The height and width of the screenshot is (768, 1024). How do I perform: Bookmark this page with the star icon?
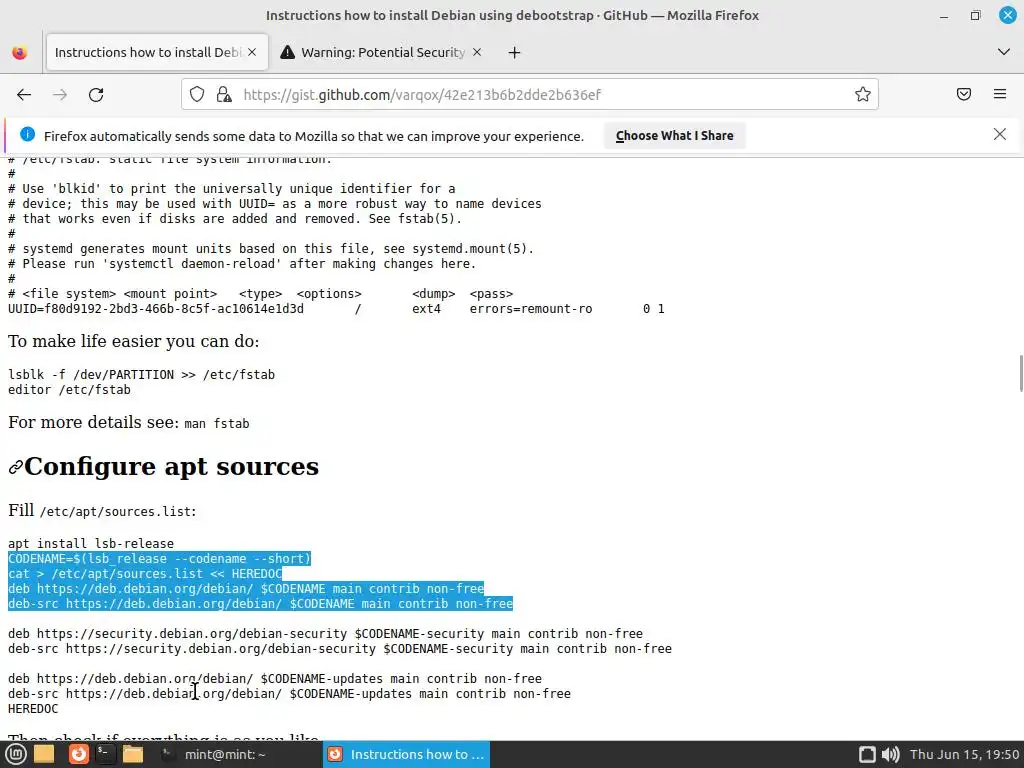tap(863, 95)
